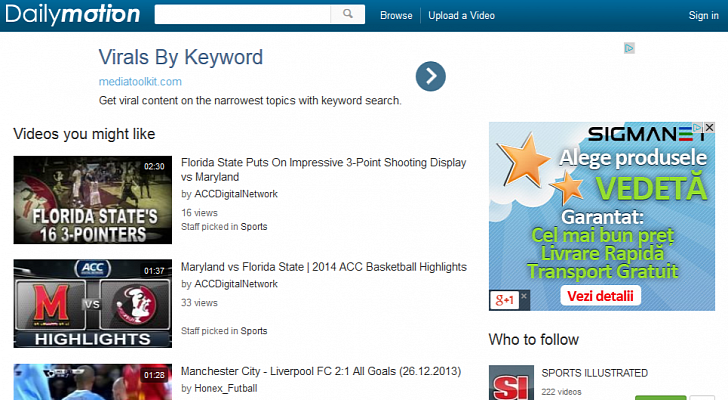Click the magnifying glass search button

pyautogui.click(x=348, y=15)
